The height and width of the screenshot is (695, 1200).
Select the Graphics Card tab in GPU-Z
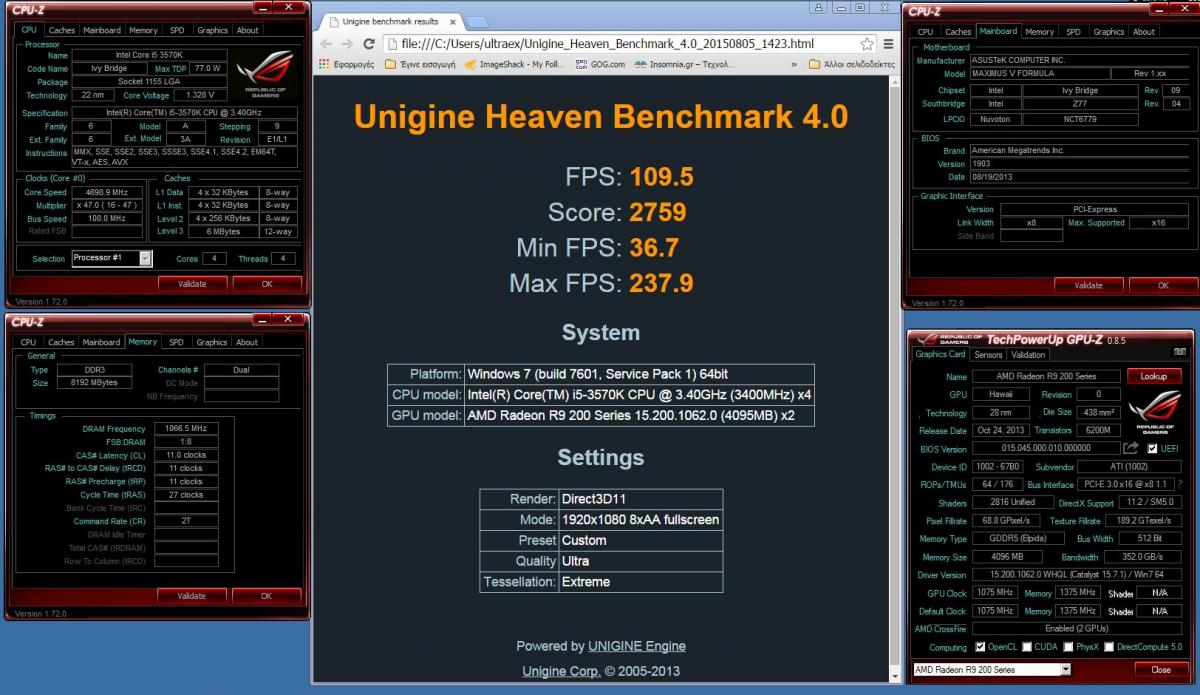[x=941, y=354]
